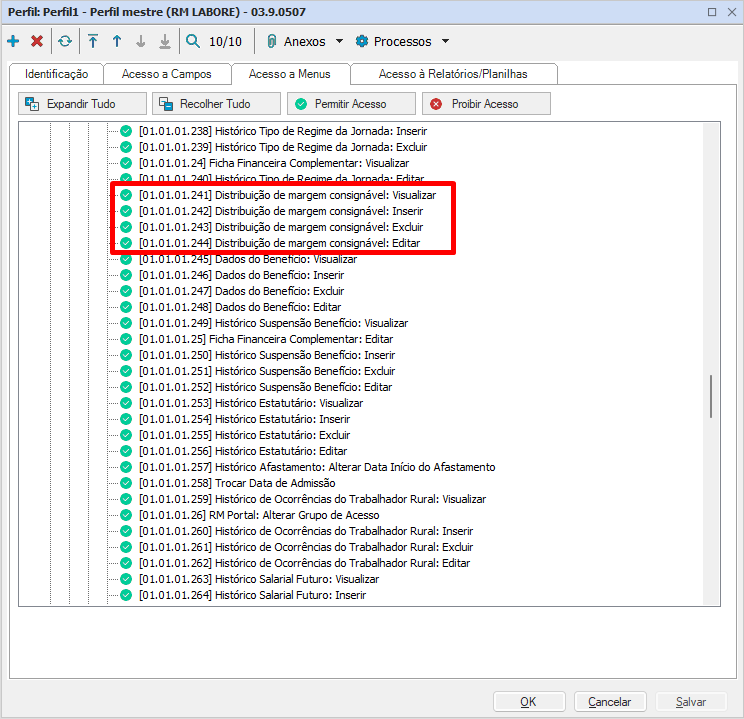Select row Histórico Salarial Futuro: Inserir
This screenshot has height=719, width=744.
[252, 595]
